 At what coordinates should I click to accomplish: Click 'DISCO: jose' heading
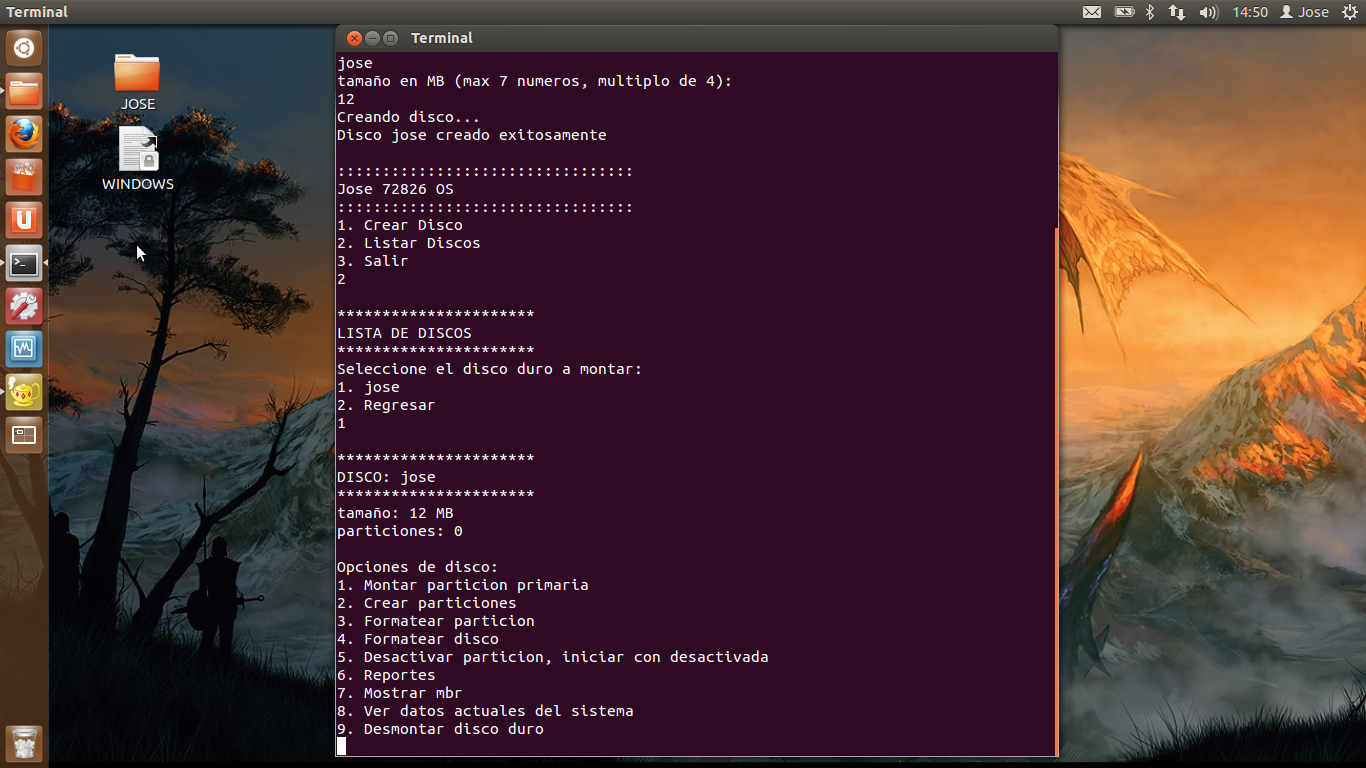(x=386, y=477)
